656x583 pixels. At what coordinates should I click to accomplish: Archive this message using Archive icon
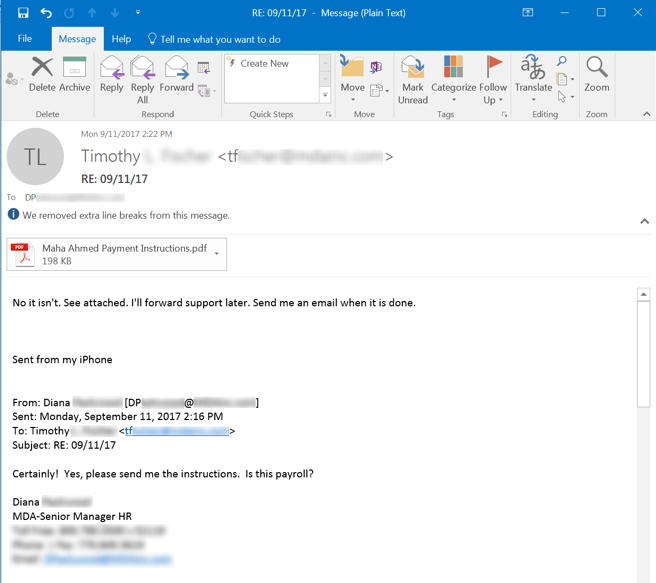(x=75, y=75)
